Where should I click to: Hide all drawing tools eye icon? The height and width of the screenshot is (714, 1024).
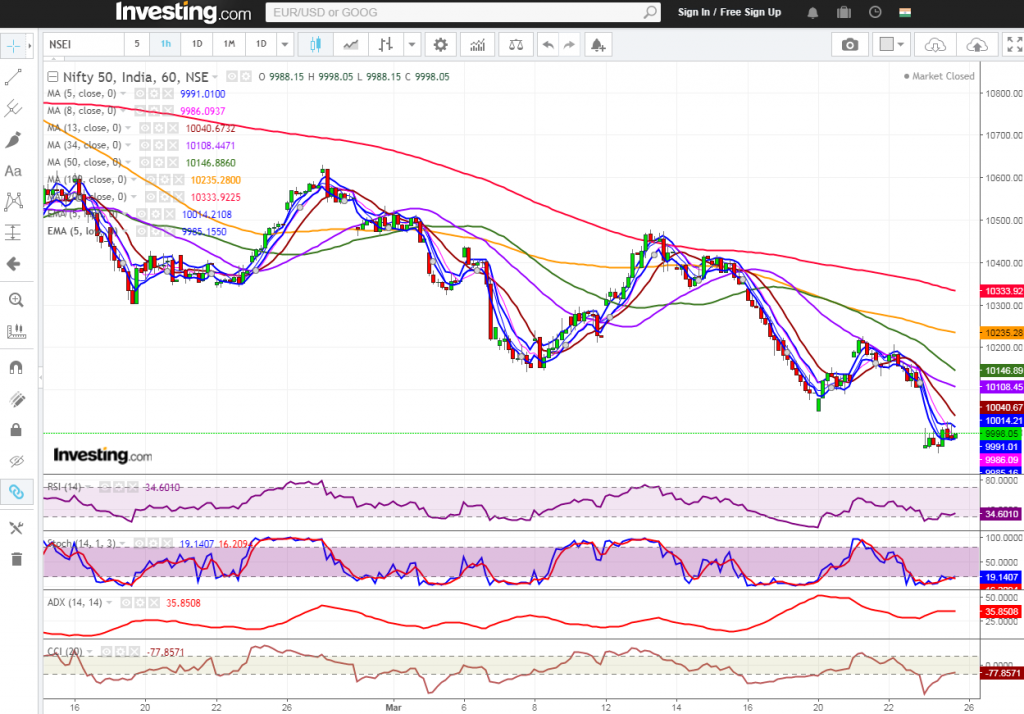16,461
